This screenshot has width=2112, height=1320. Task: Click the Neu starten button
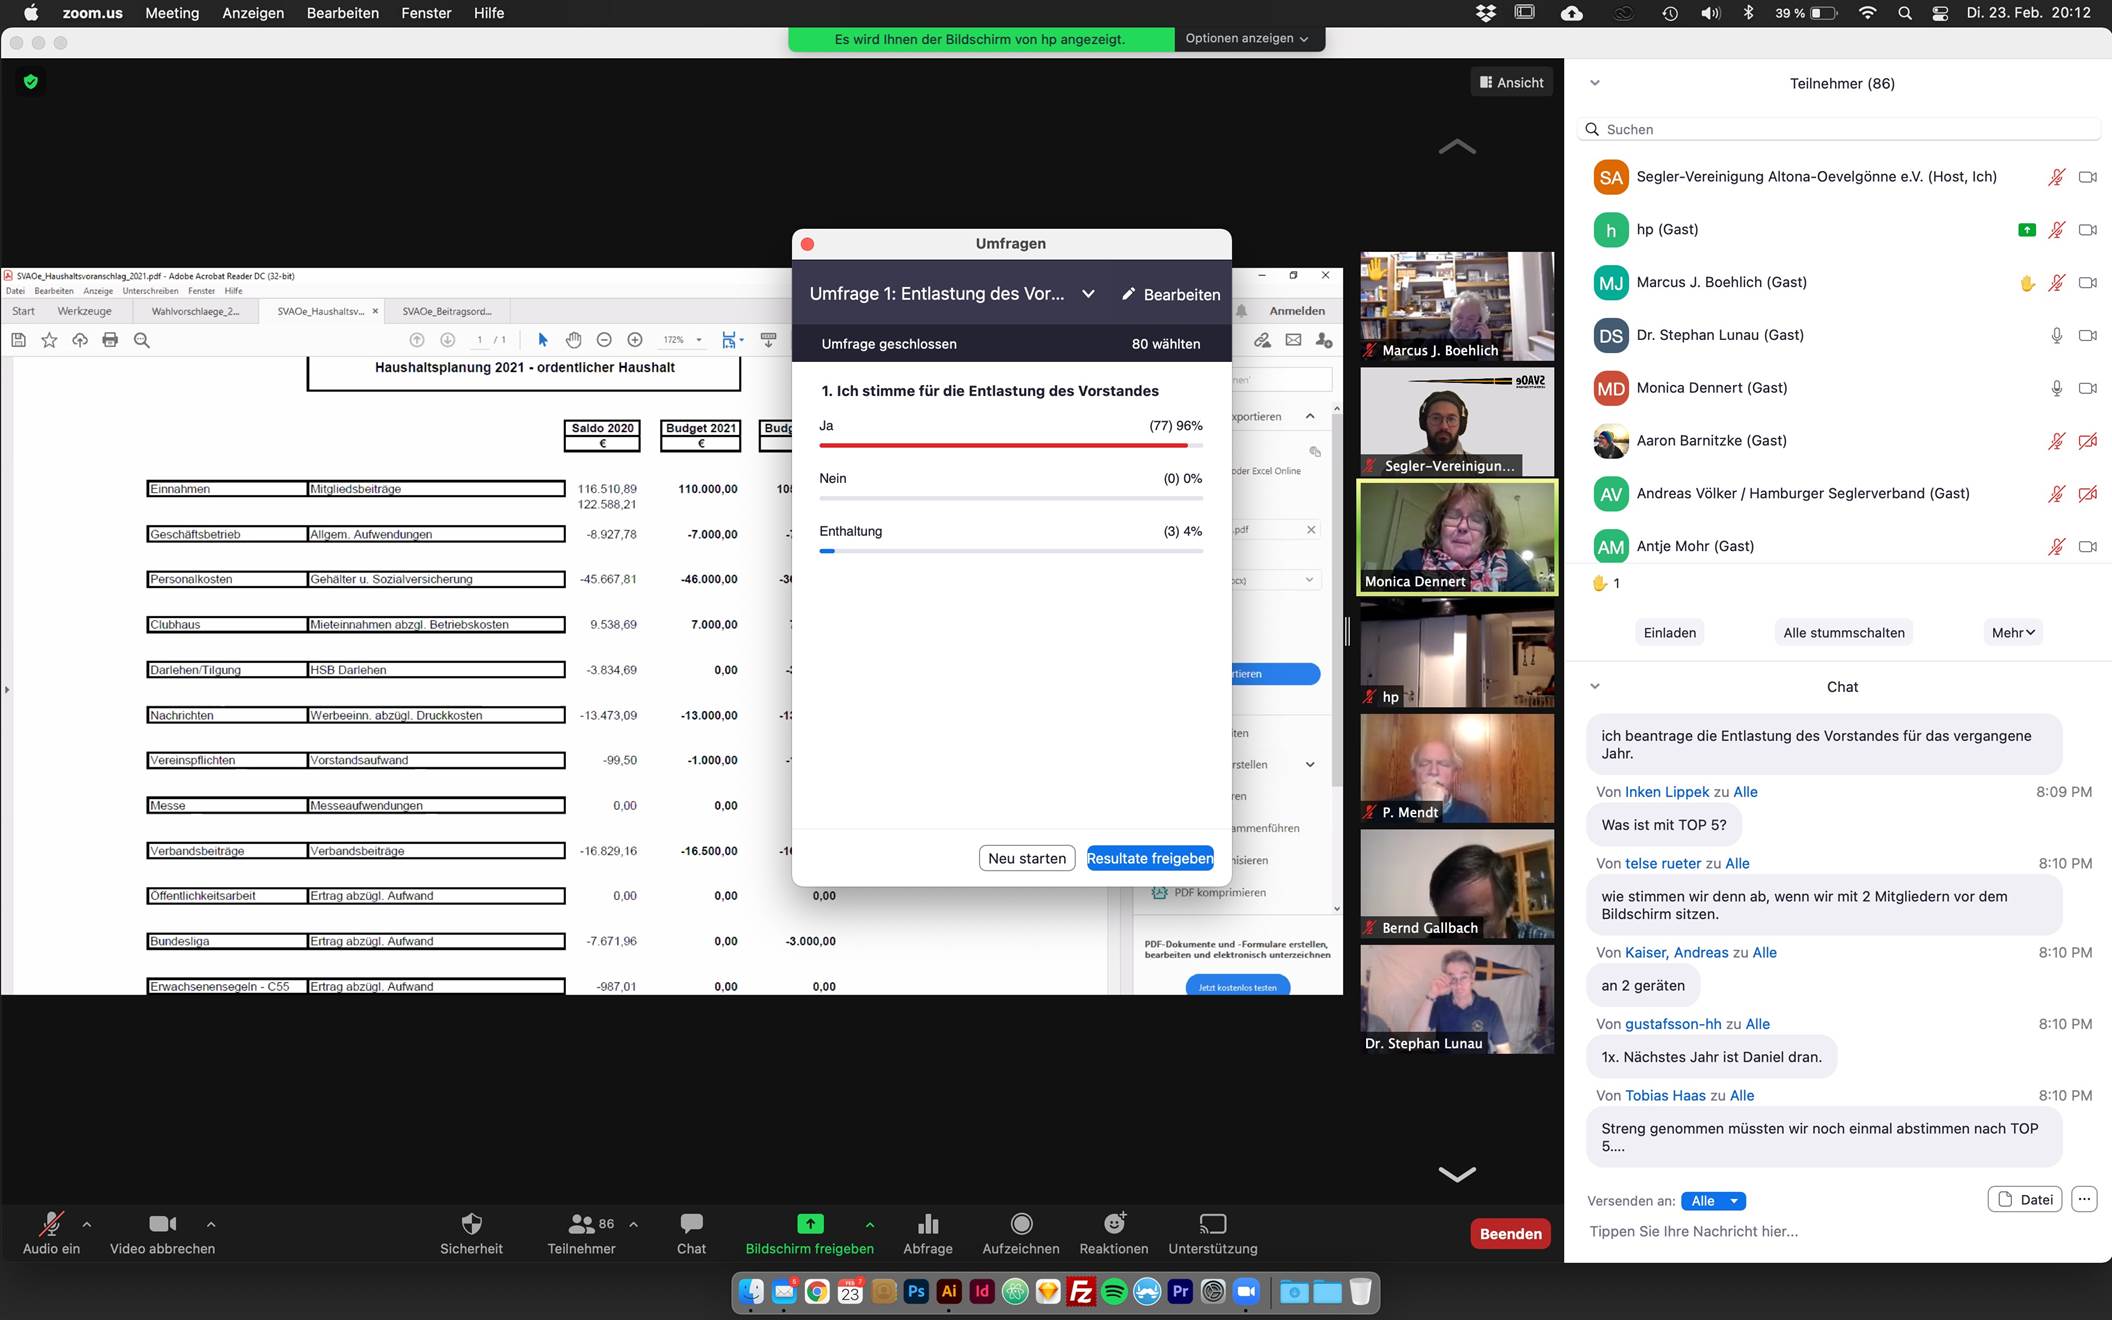[1027, 858]
